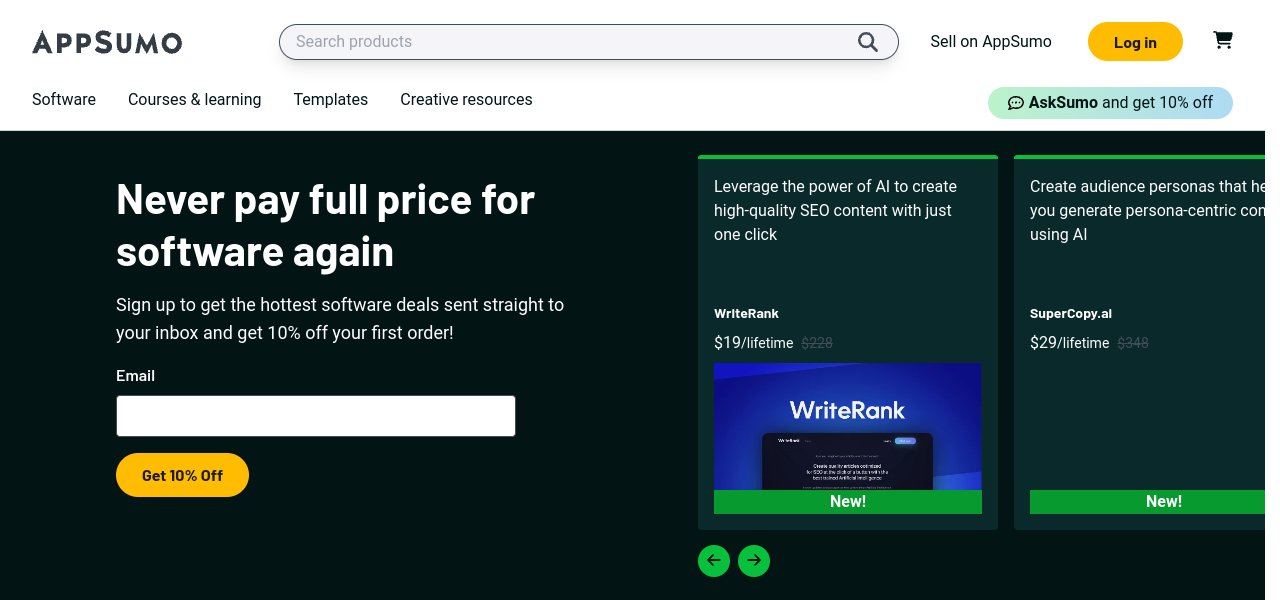Screen dimensions: 1280x600
Task: Open the WriteRank preview image
Action: (x=847, y=426)
